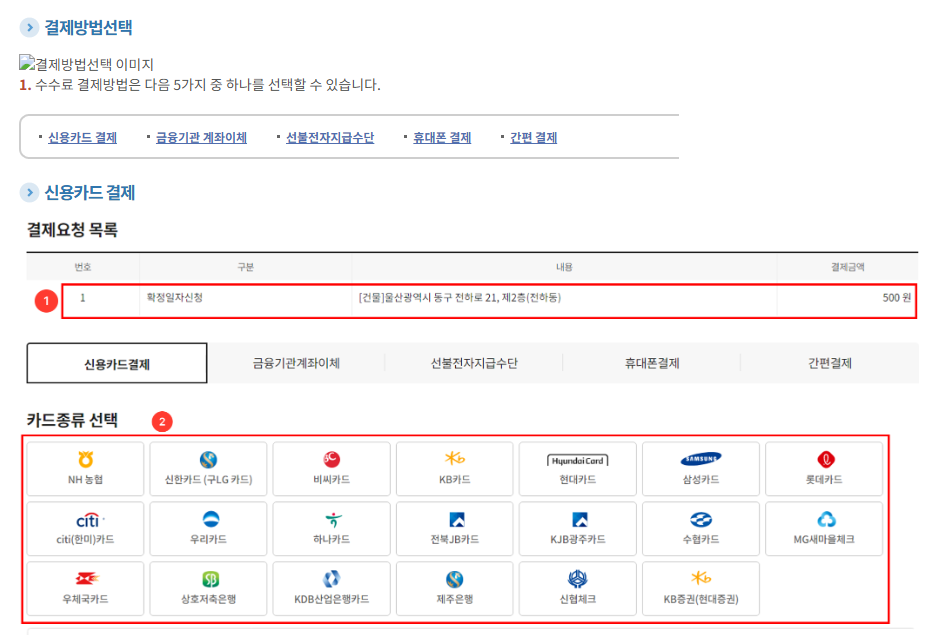Click the 500 원 payment amount
This screenshot has height=635, width=930.
click(896, 298)
